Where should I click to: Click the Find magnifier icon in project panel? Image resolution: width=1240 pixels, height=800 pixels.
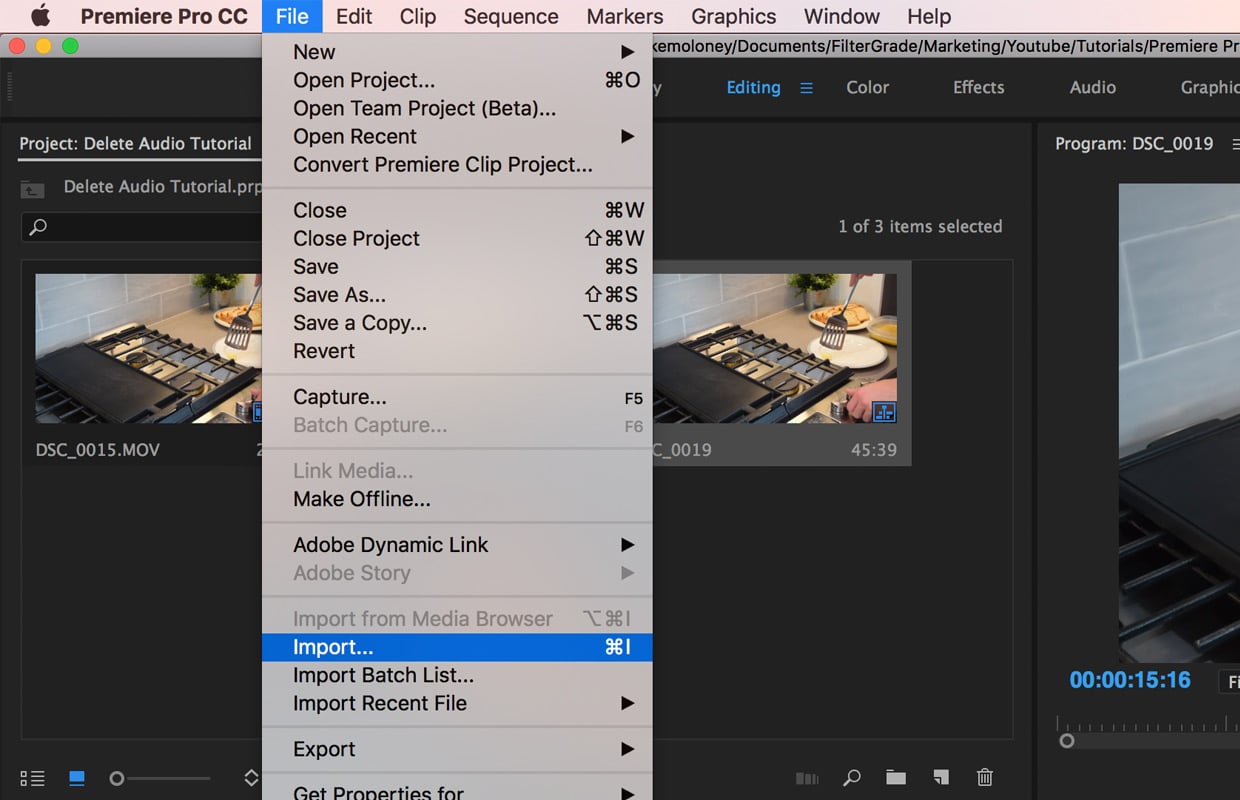852,777
